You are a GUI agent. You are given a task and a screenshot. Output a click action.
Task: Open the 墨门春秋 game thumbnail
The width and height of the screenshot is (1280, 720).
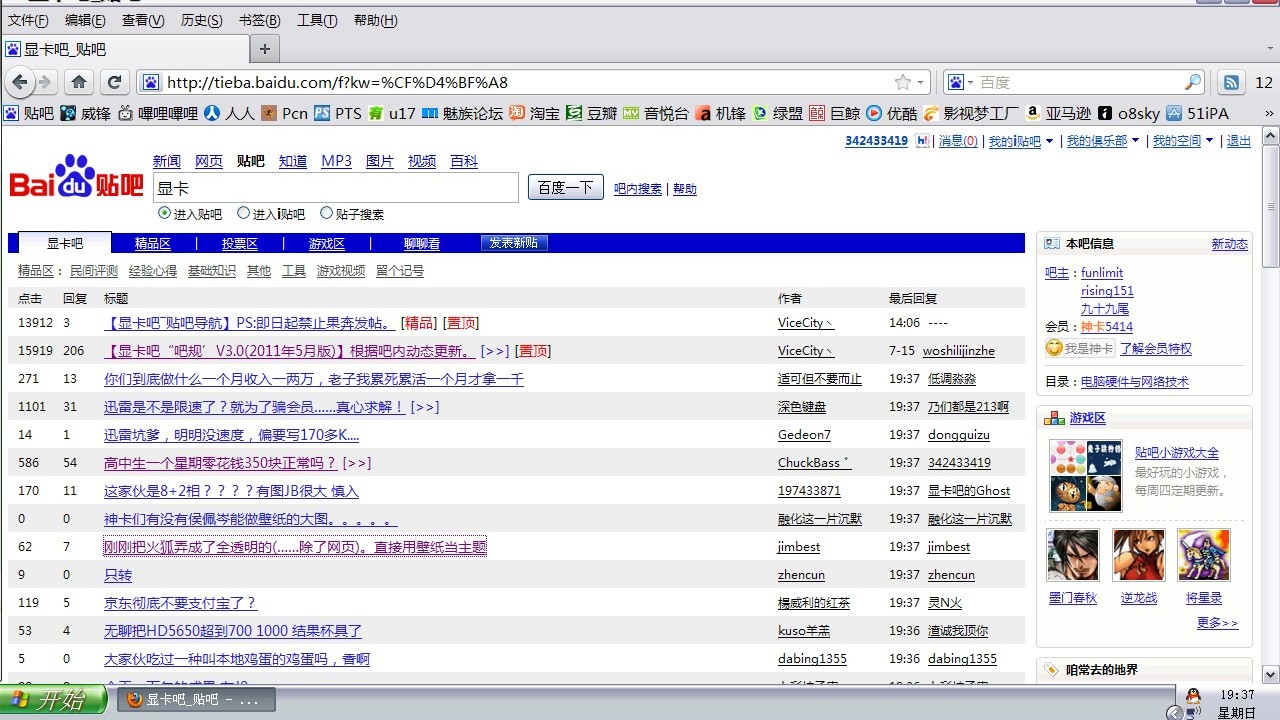click(1073, 555)
